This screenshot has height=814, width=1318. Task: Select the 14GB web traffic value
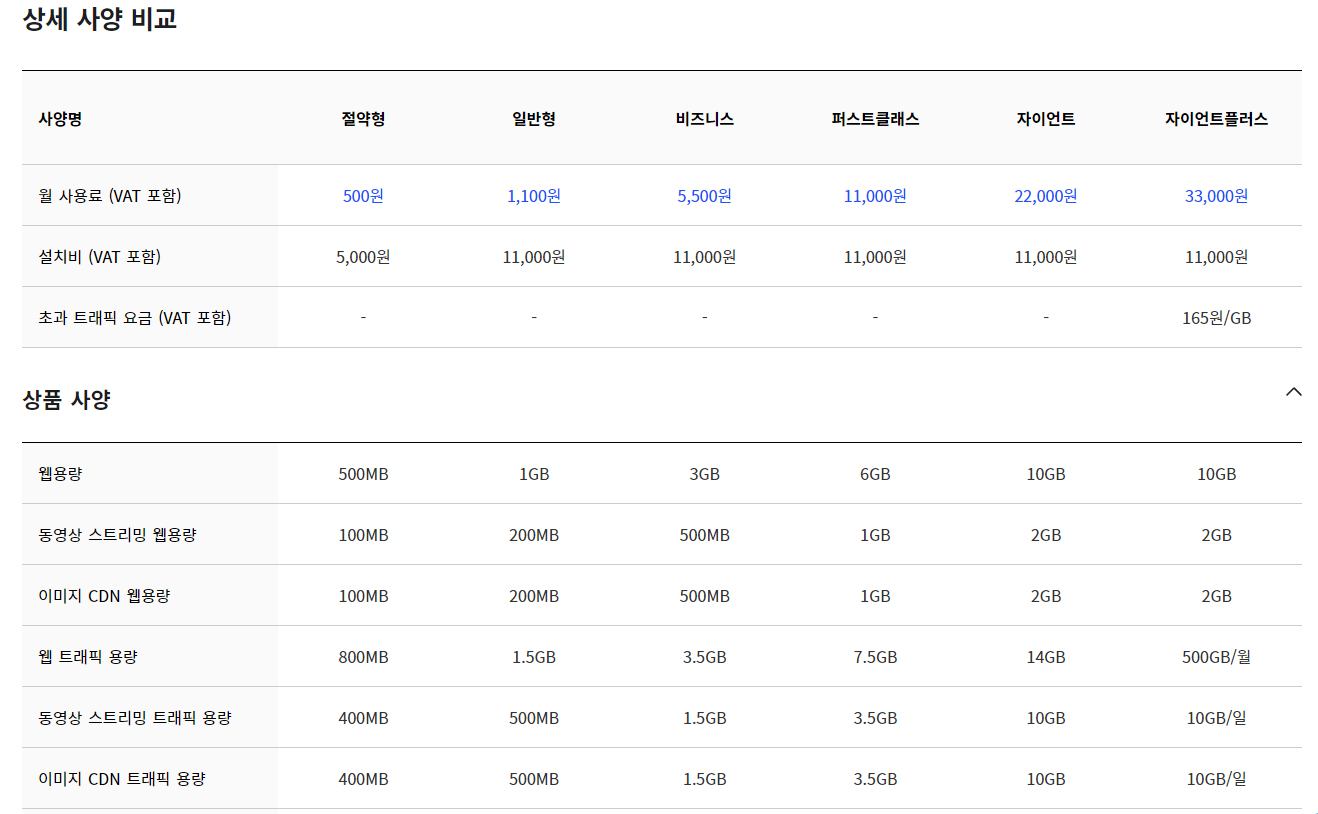pyautogui.click(x=1046, y=657)
